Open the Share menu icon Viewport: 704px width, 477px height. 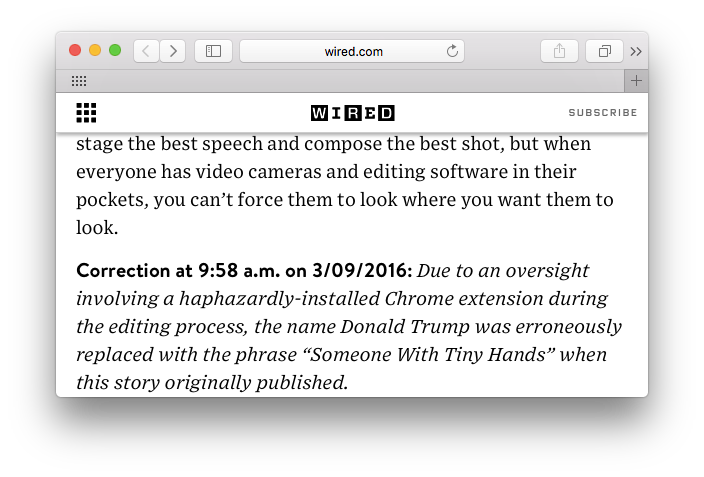coord(559,51)
